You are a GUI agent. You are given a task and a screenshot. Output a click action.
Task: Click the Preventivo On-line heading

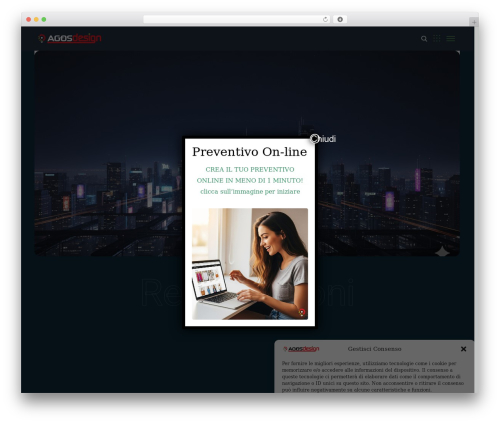click(x=250, y=152)
